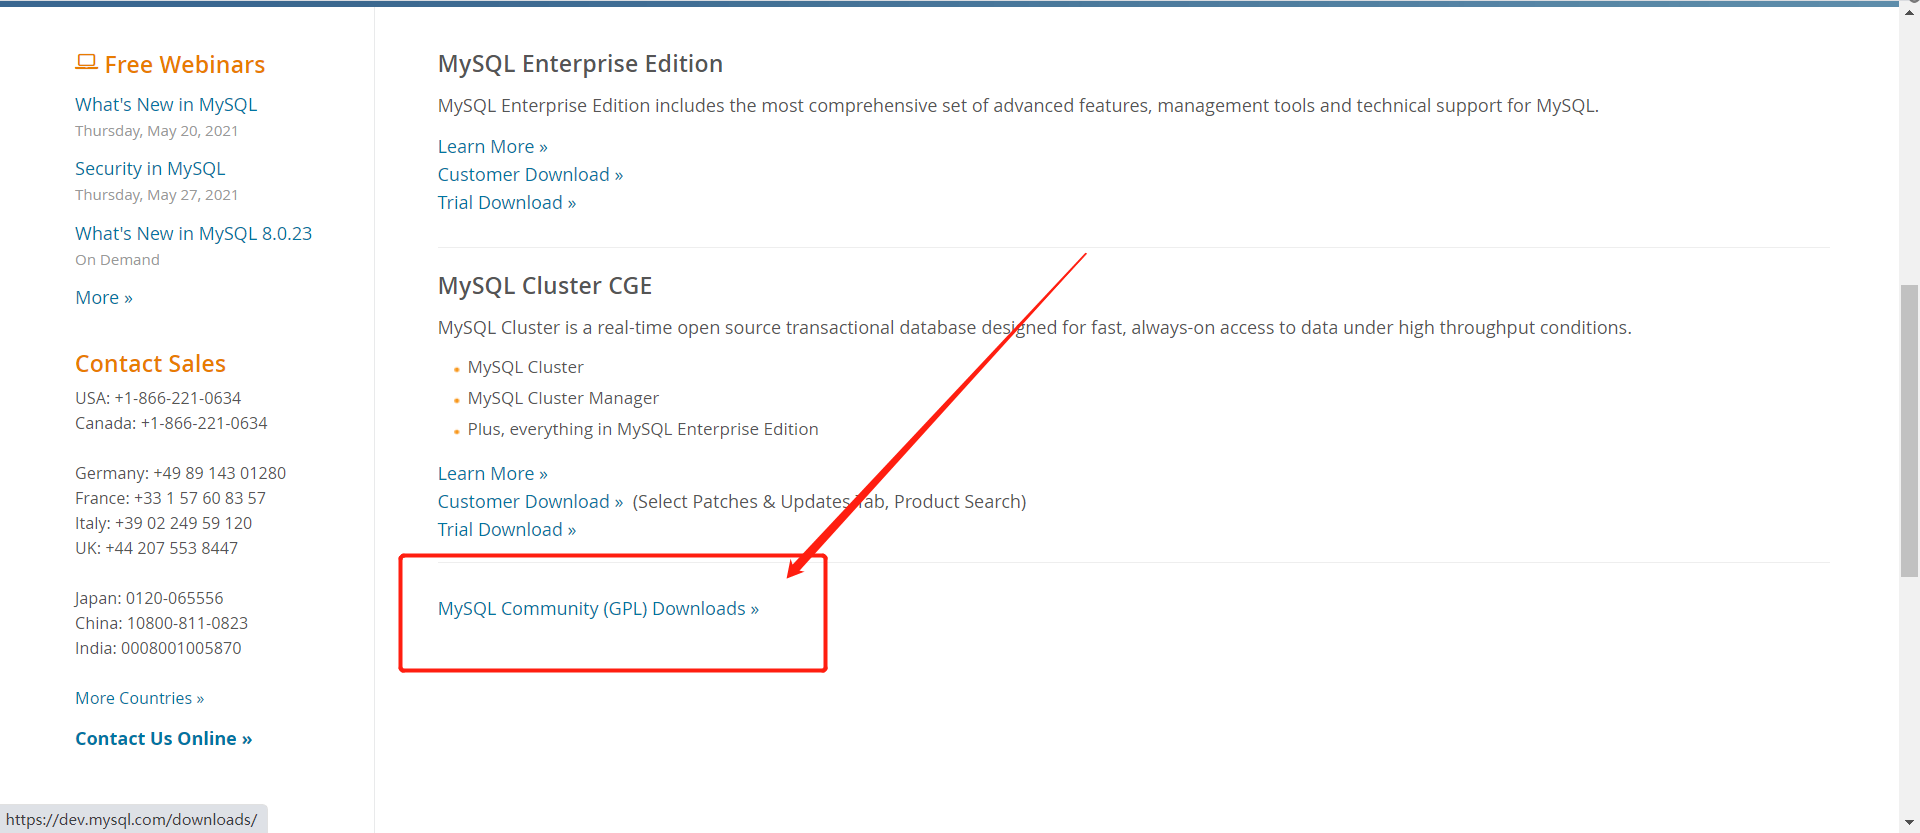Click the India phone number 0008001005870

(x=181, y=649)
